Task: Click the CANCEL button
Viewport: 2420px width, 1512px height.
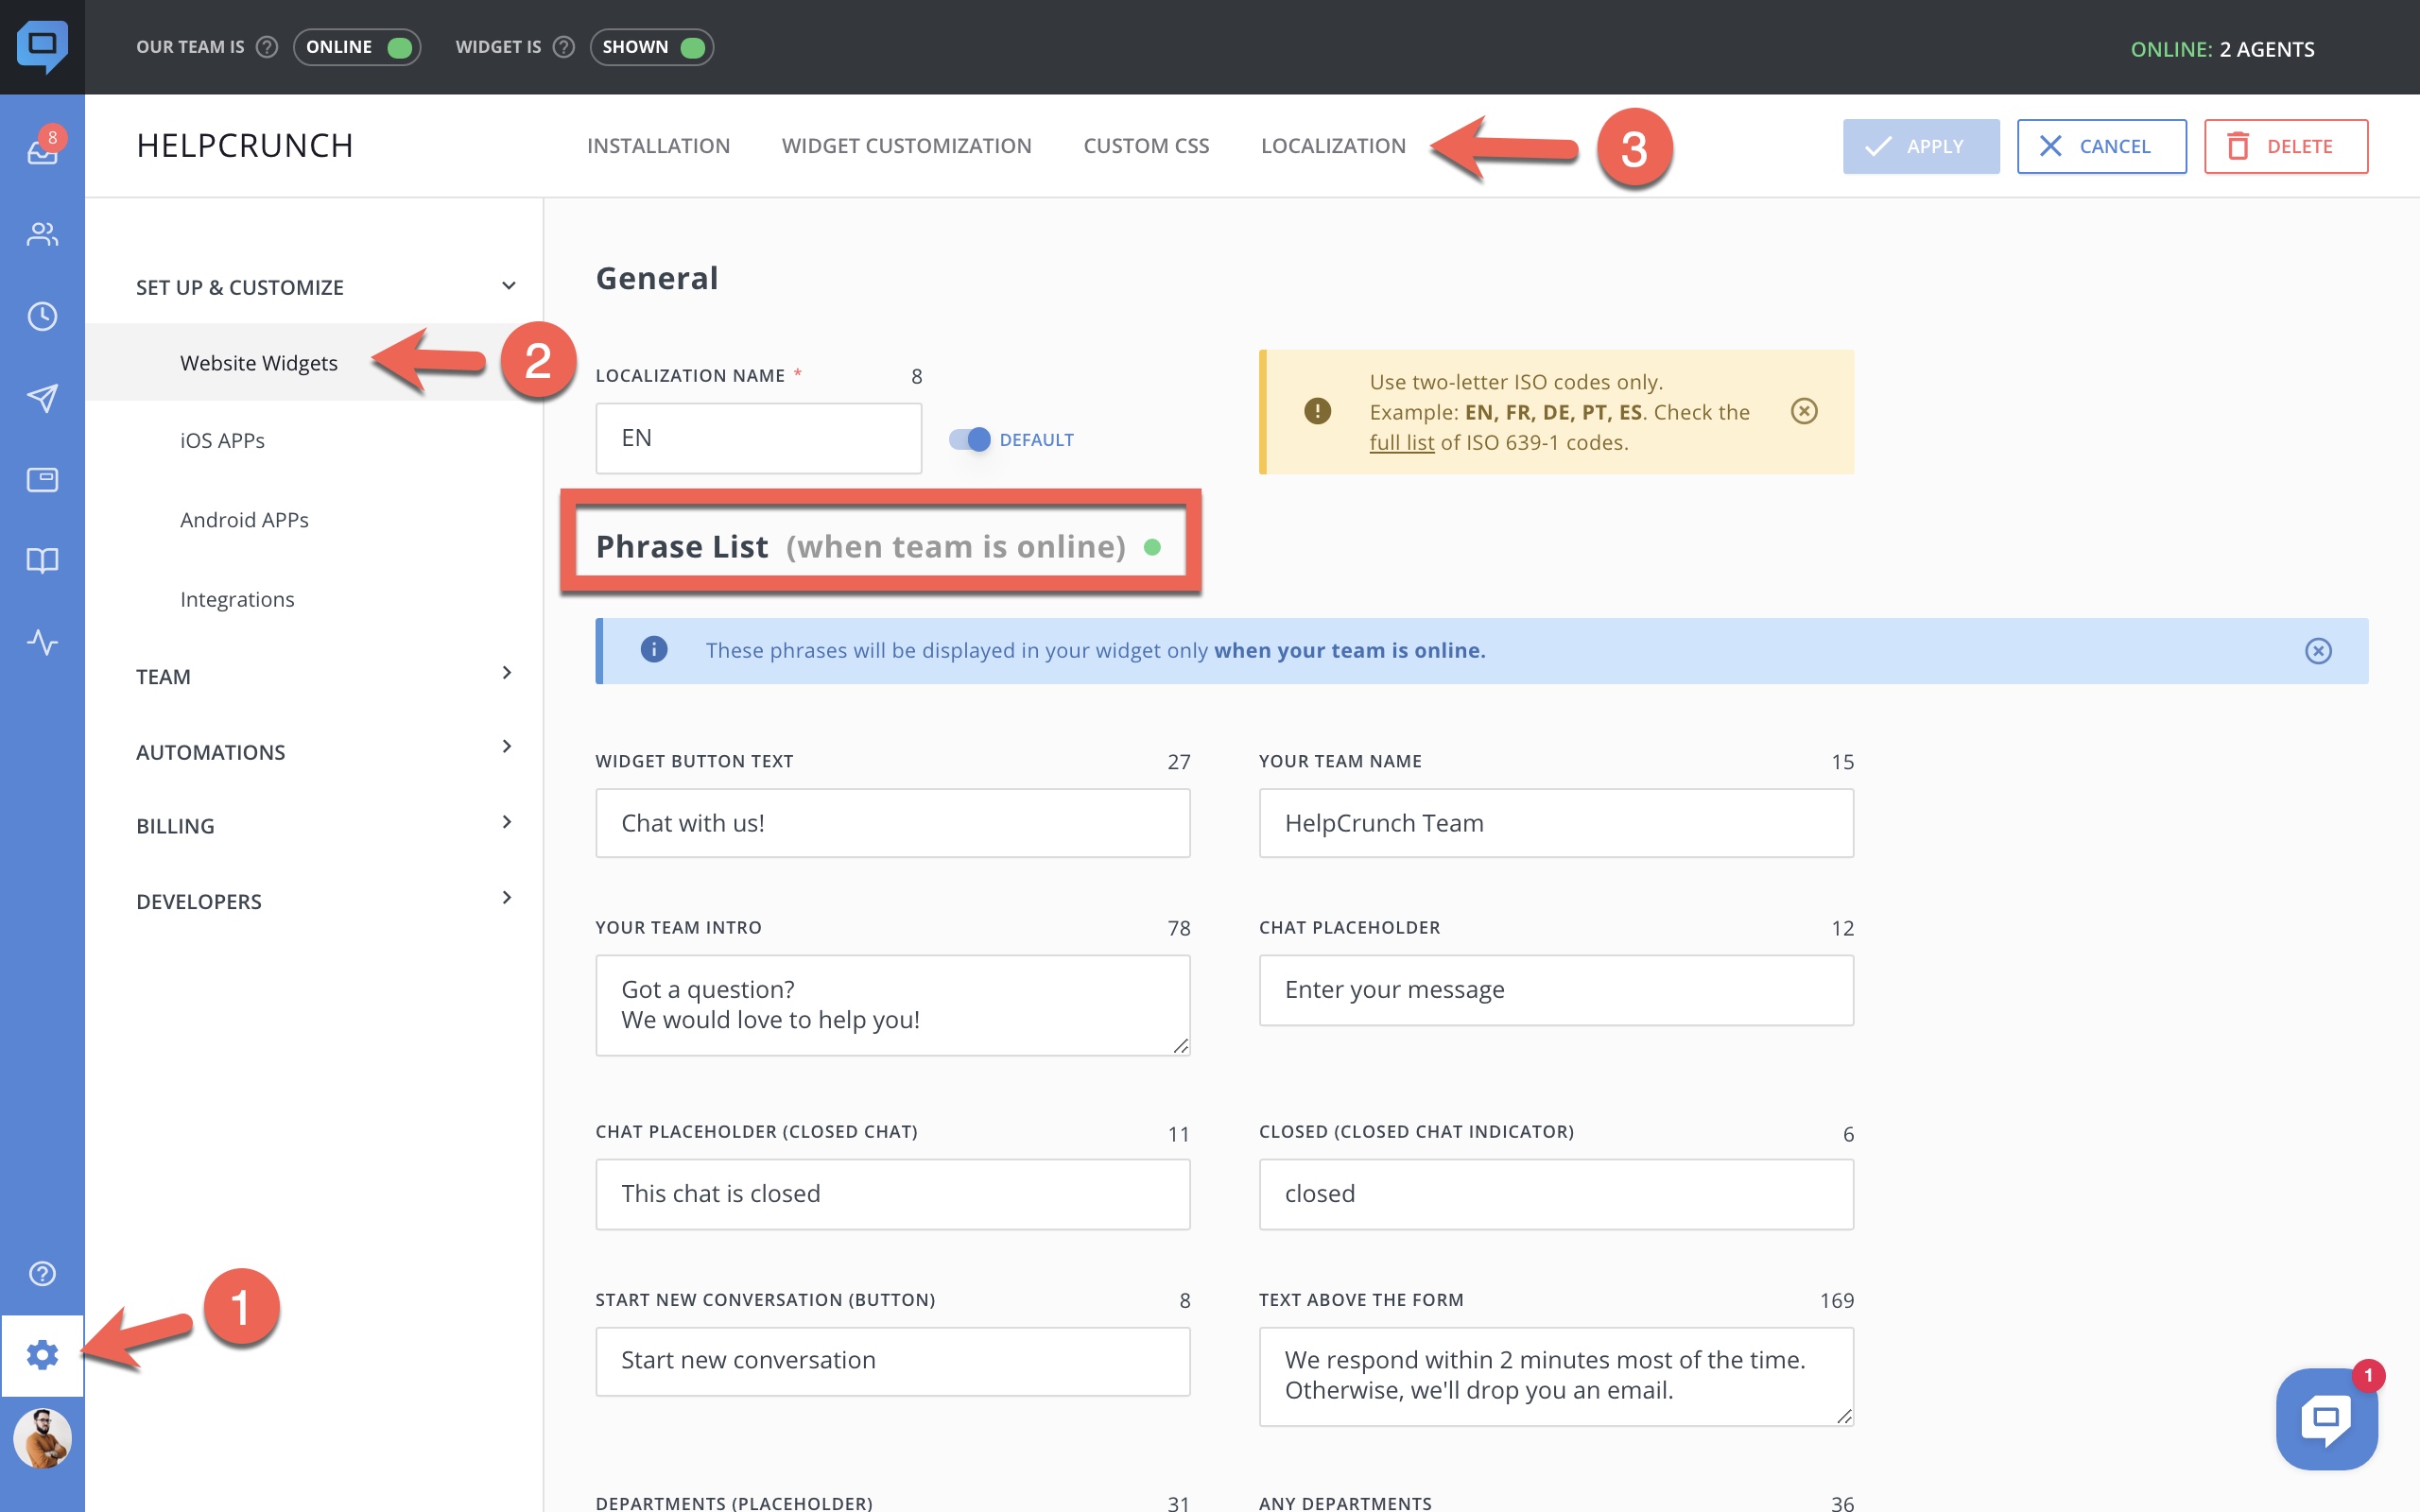Action: [x=2101, y=146]
